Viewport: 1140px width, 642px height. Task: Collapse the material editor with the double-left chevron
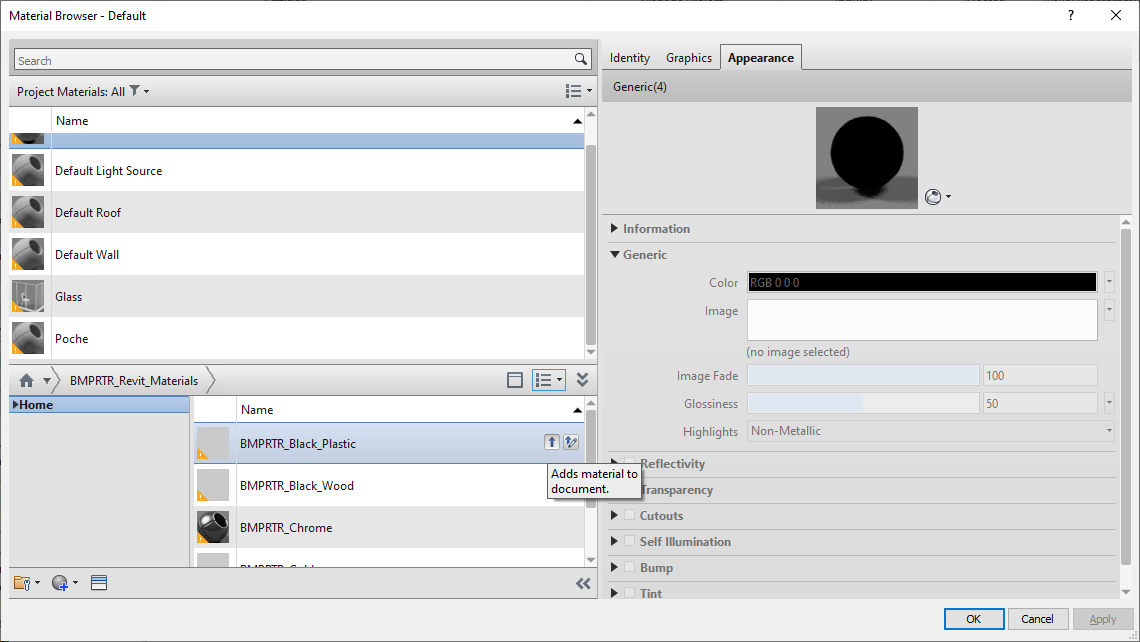(x=583, y=583)
